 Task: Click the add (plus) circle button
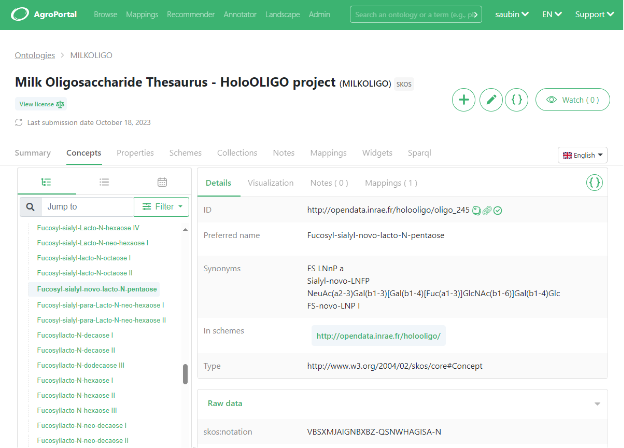coord(463,100)
